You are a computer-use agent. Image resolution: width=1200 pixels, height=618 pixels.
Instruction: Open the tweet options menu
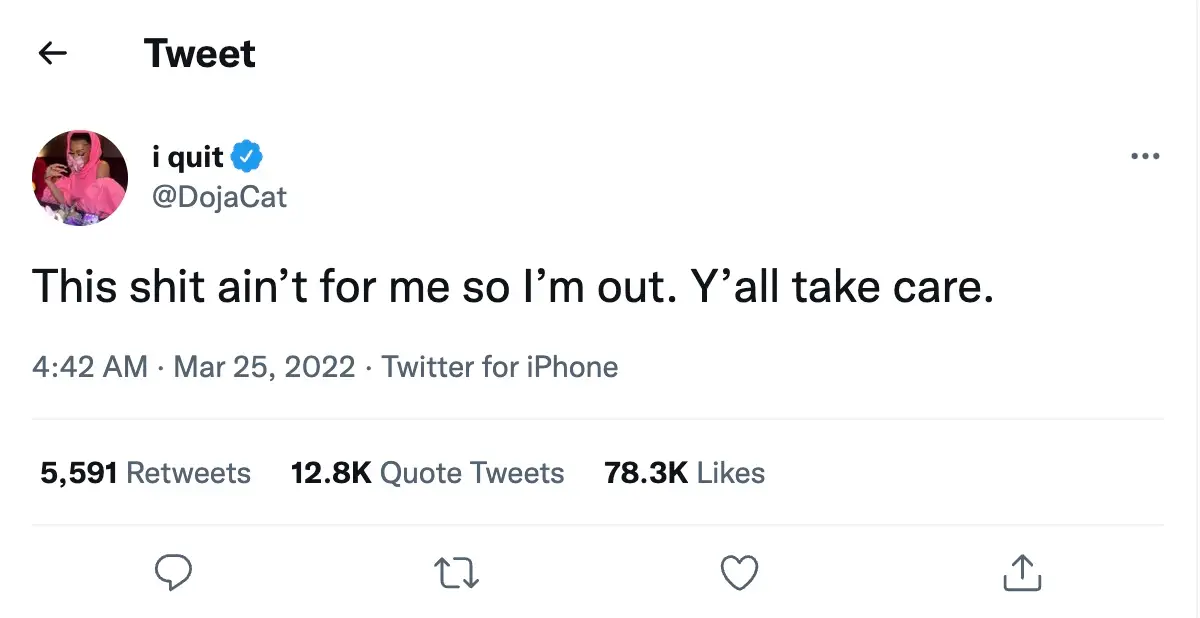(x=1146, y=156)
